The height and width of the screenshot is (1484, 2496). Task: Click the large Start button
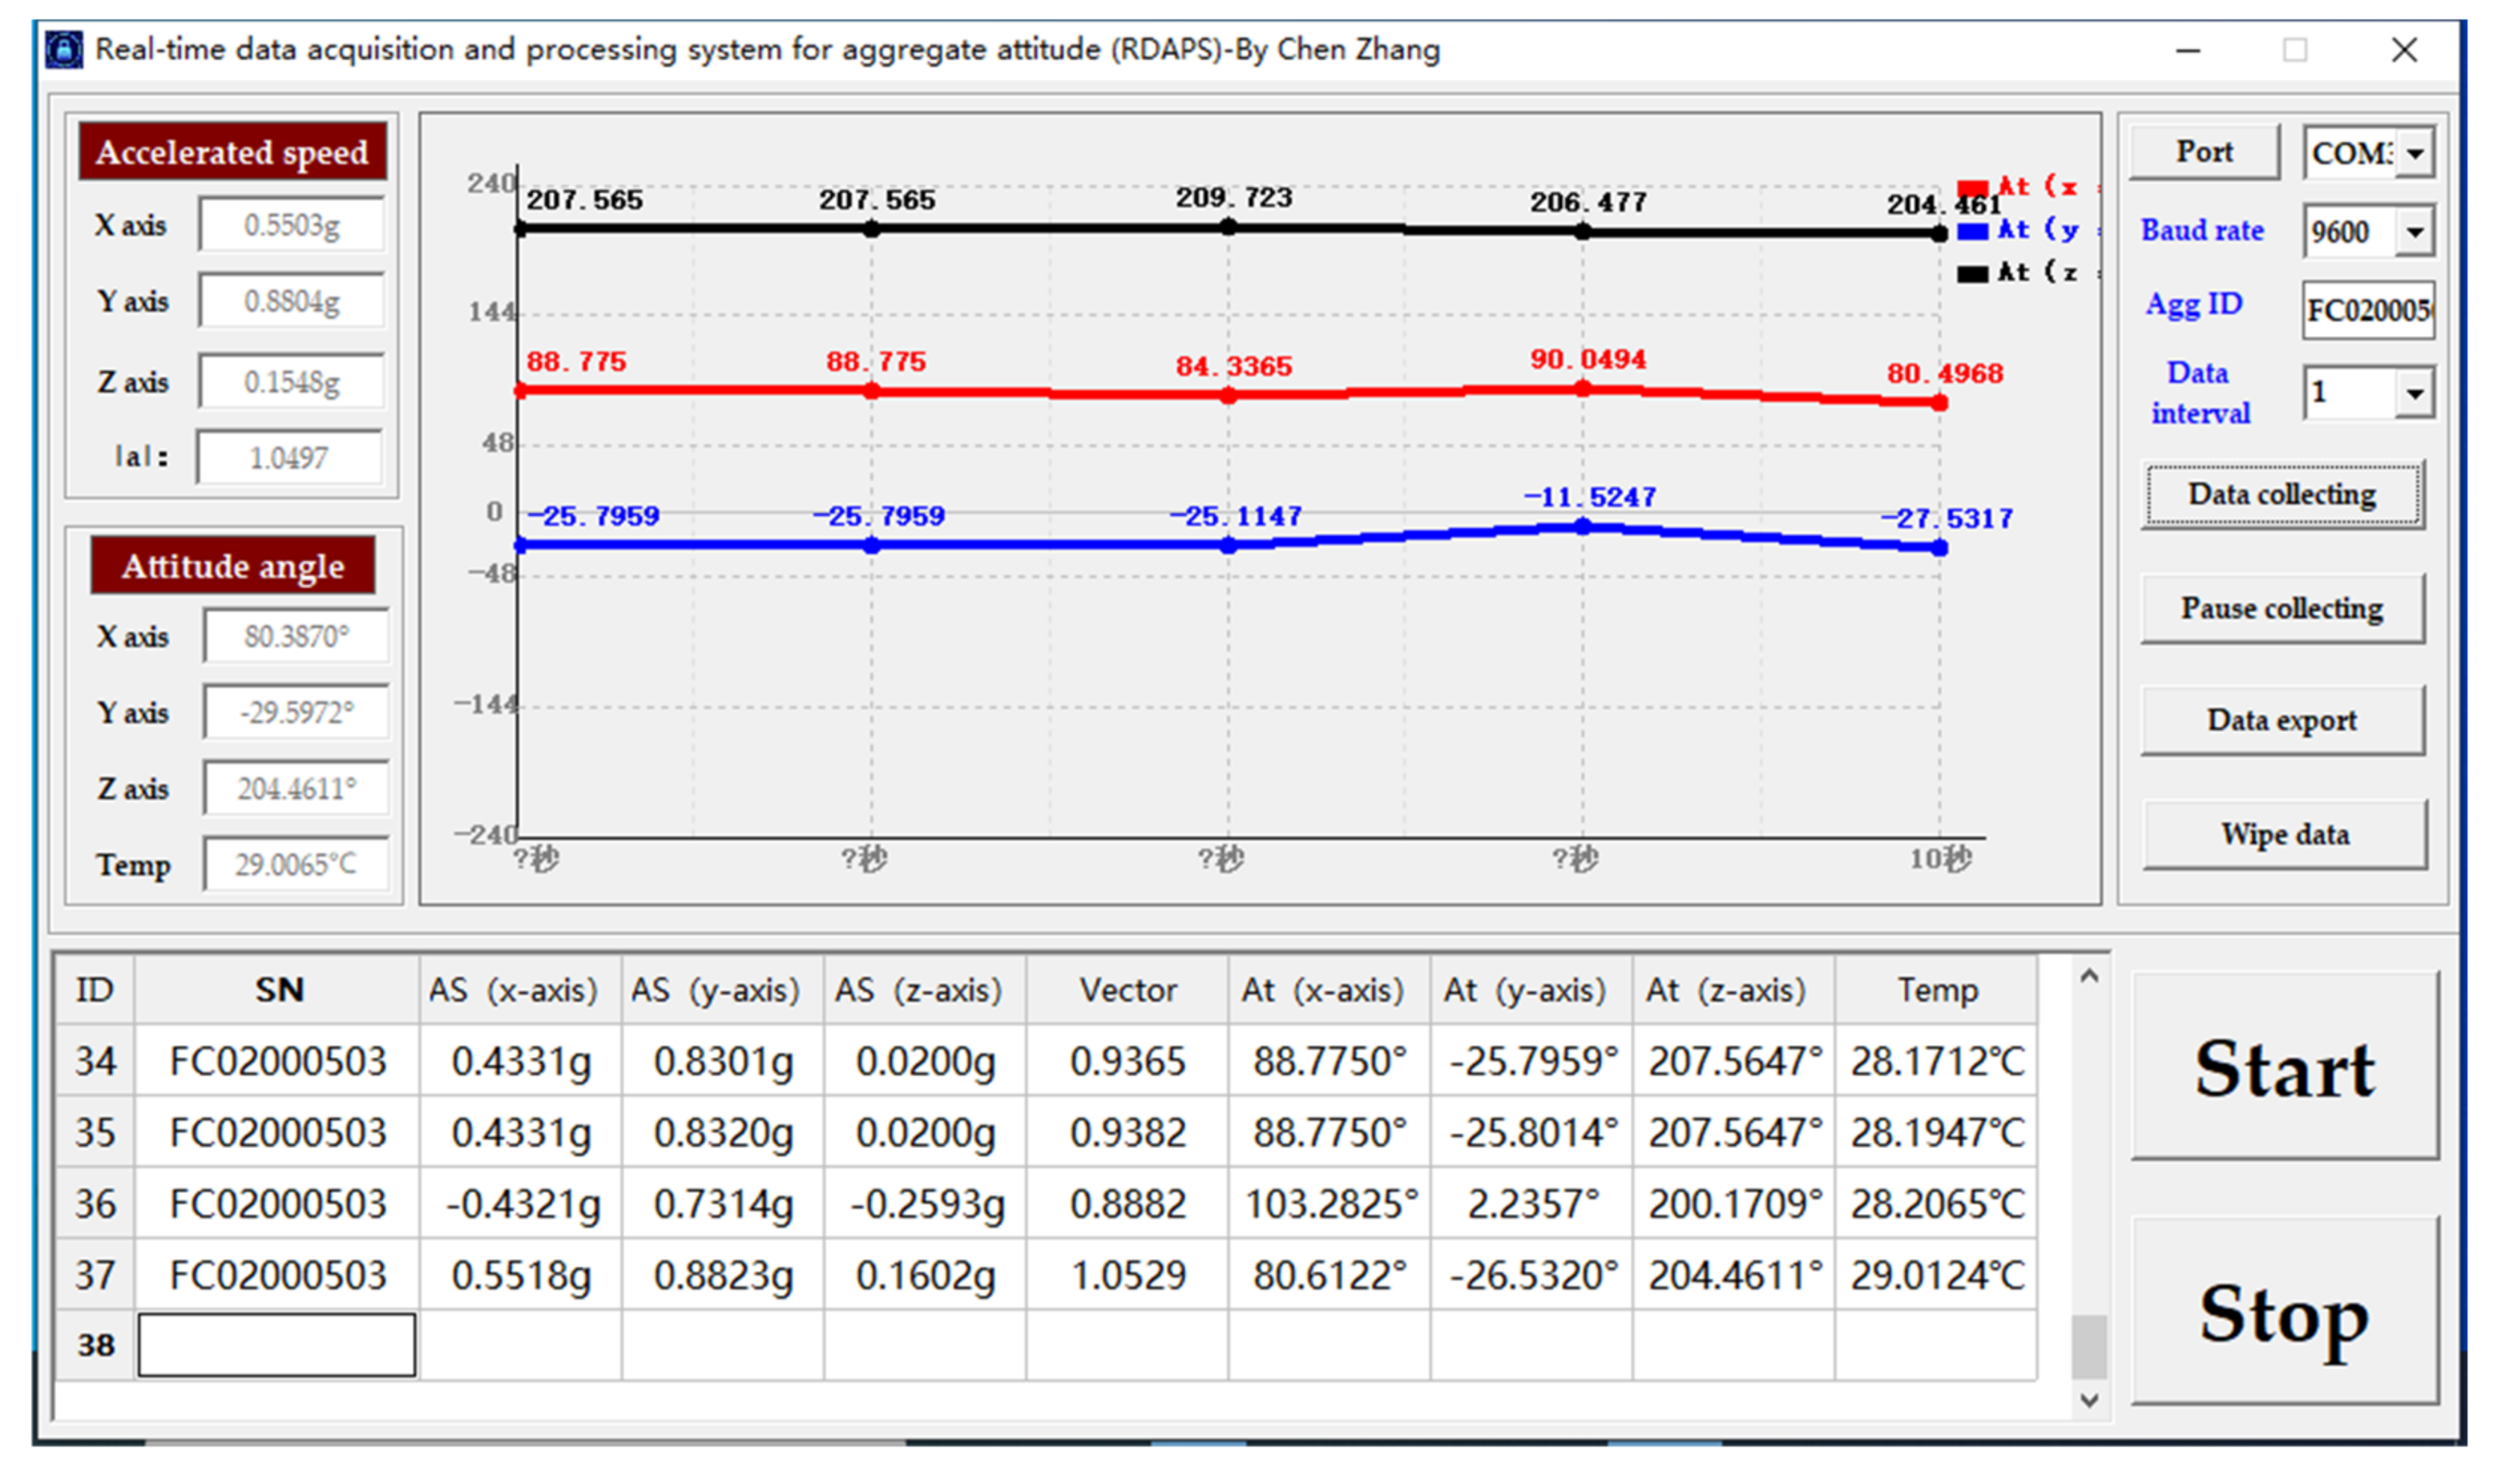2284,1067
